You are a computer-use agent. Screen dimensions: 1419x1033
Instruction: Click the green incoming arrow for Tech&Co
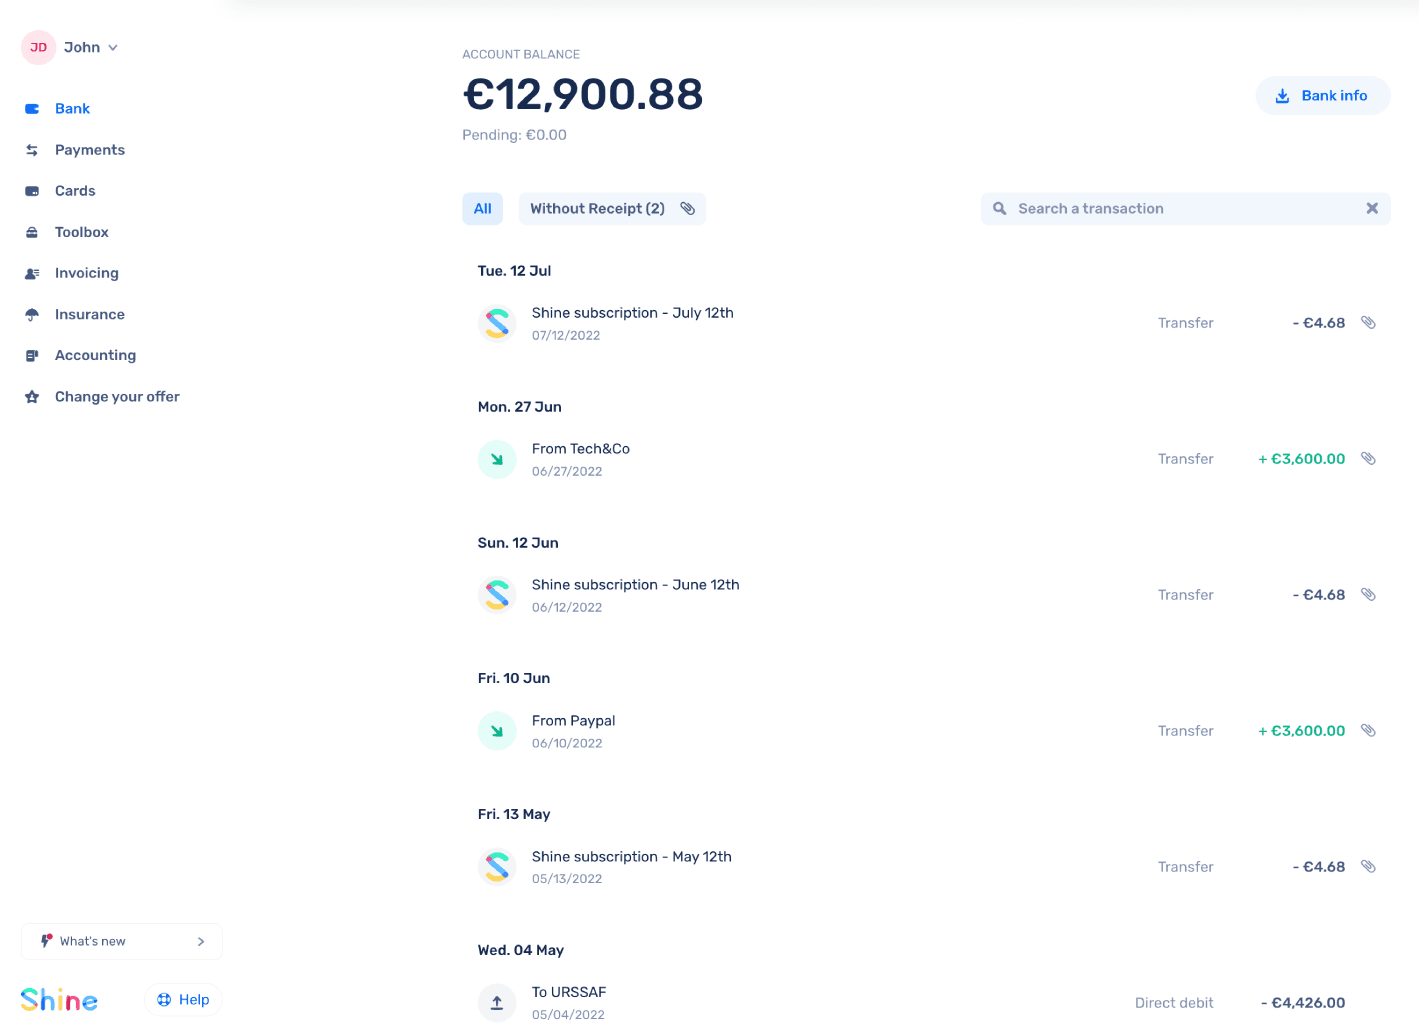point(497,459)
